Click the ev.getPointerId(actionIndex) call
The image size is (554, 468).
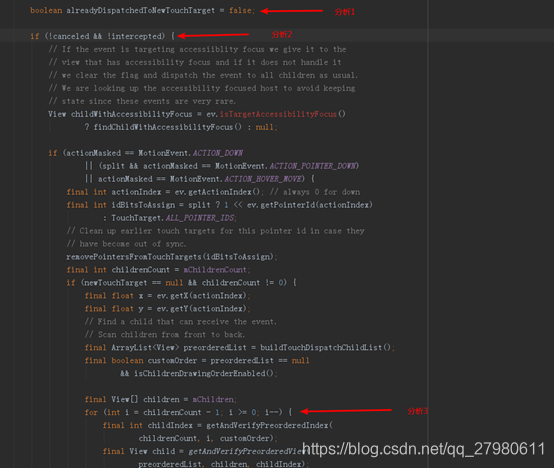coord(310,205)
